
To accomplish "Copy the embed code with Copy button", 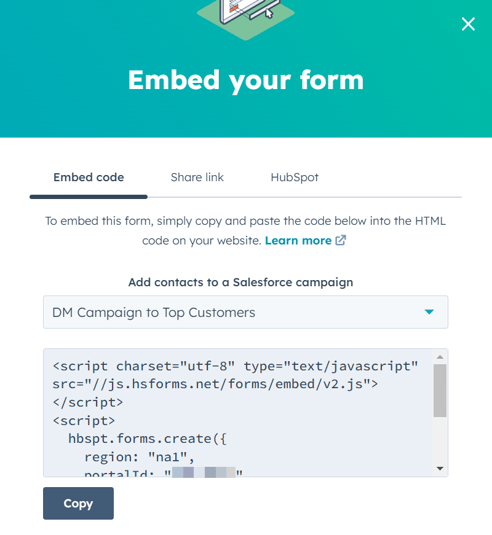I will pos(78,503).
